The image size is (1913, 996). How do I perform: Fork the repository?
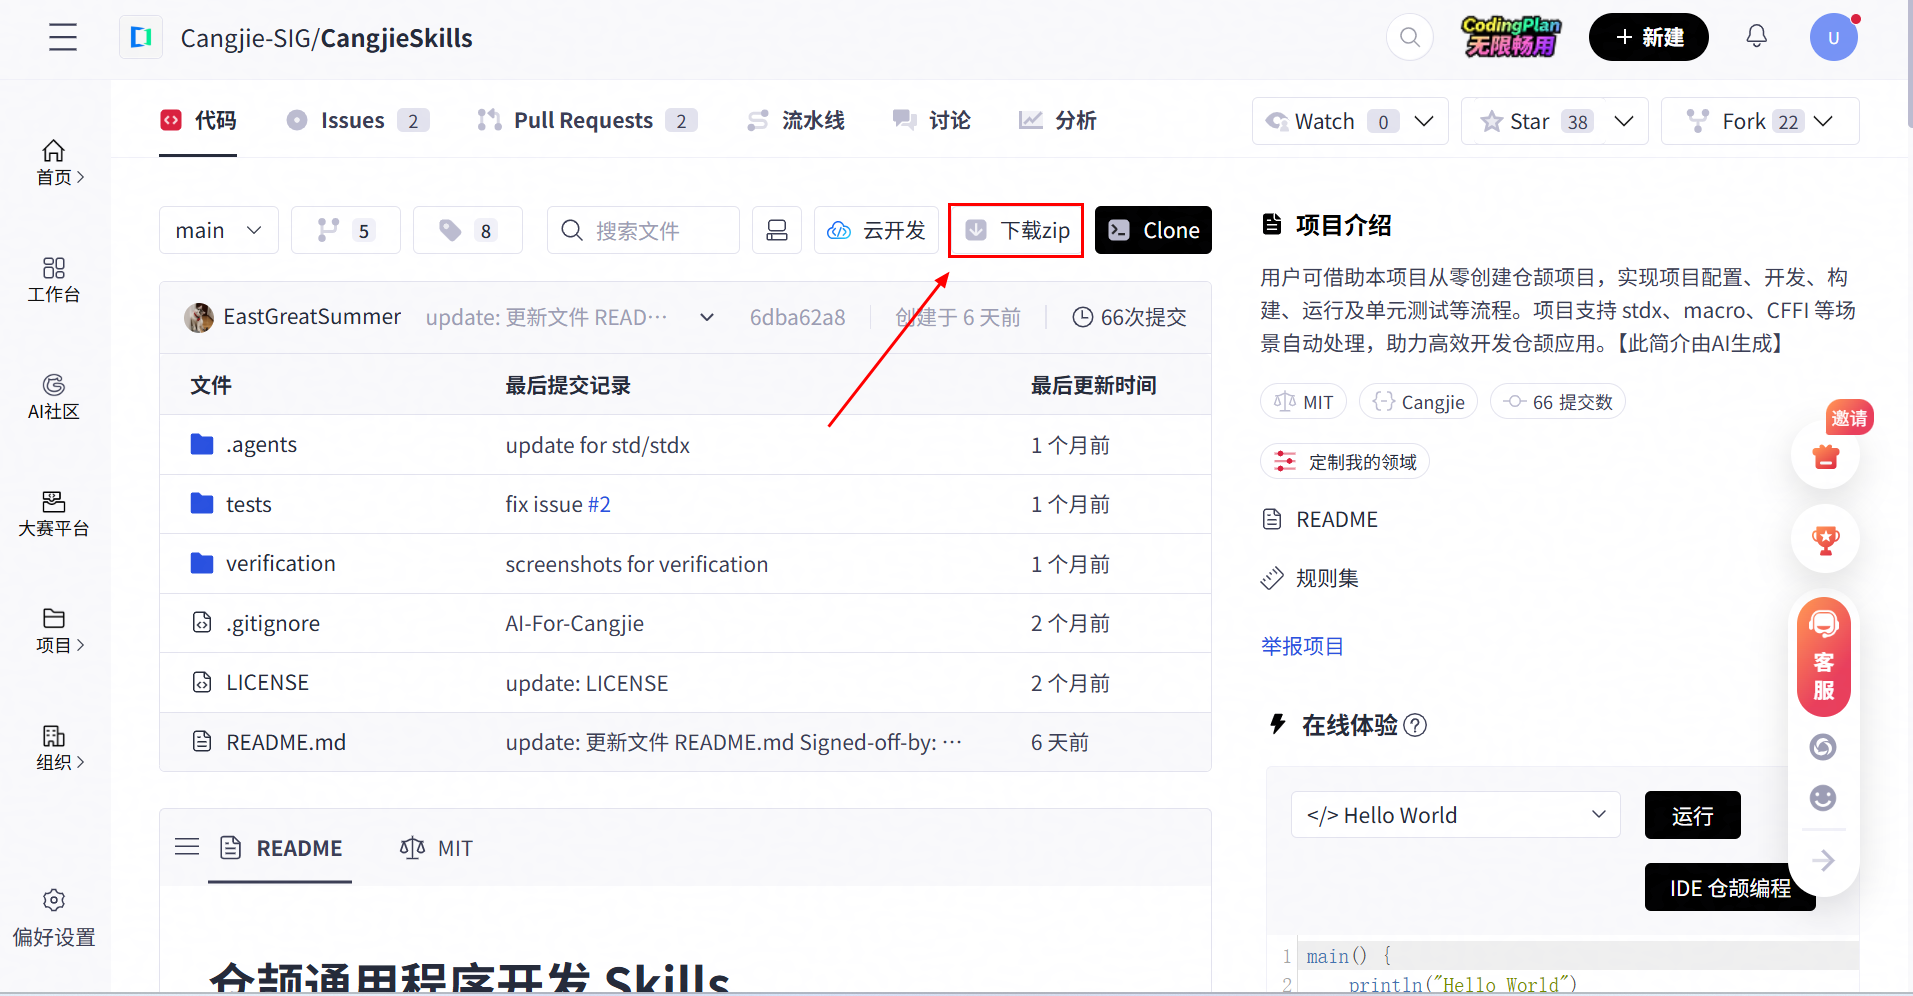point(1726,121)
